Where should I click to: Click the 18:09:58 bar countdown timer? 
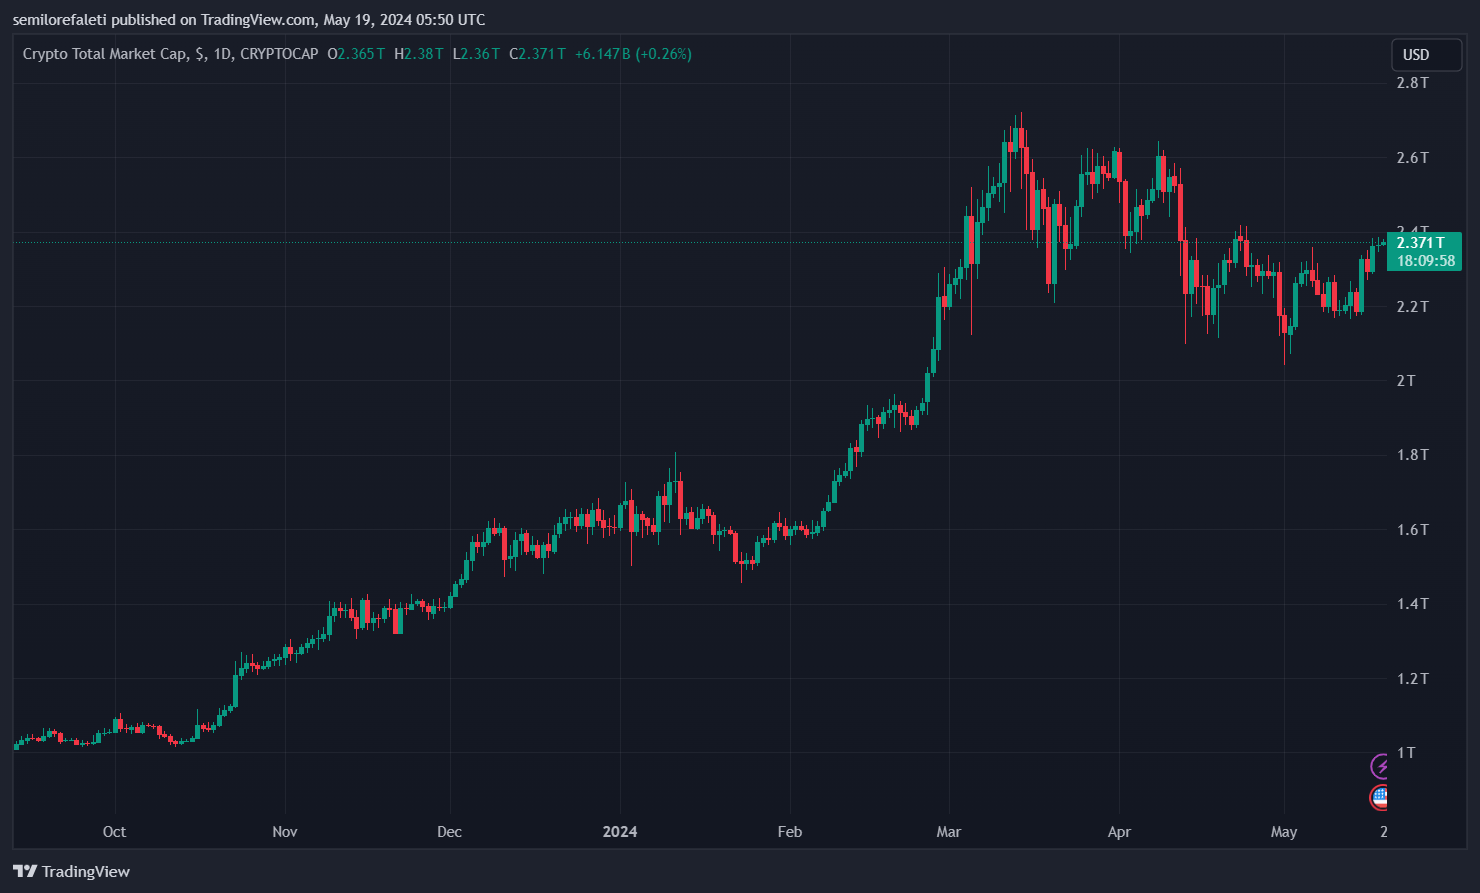[1425, 261]
